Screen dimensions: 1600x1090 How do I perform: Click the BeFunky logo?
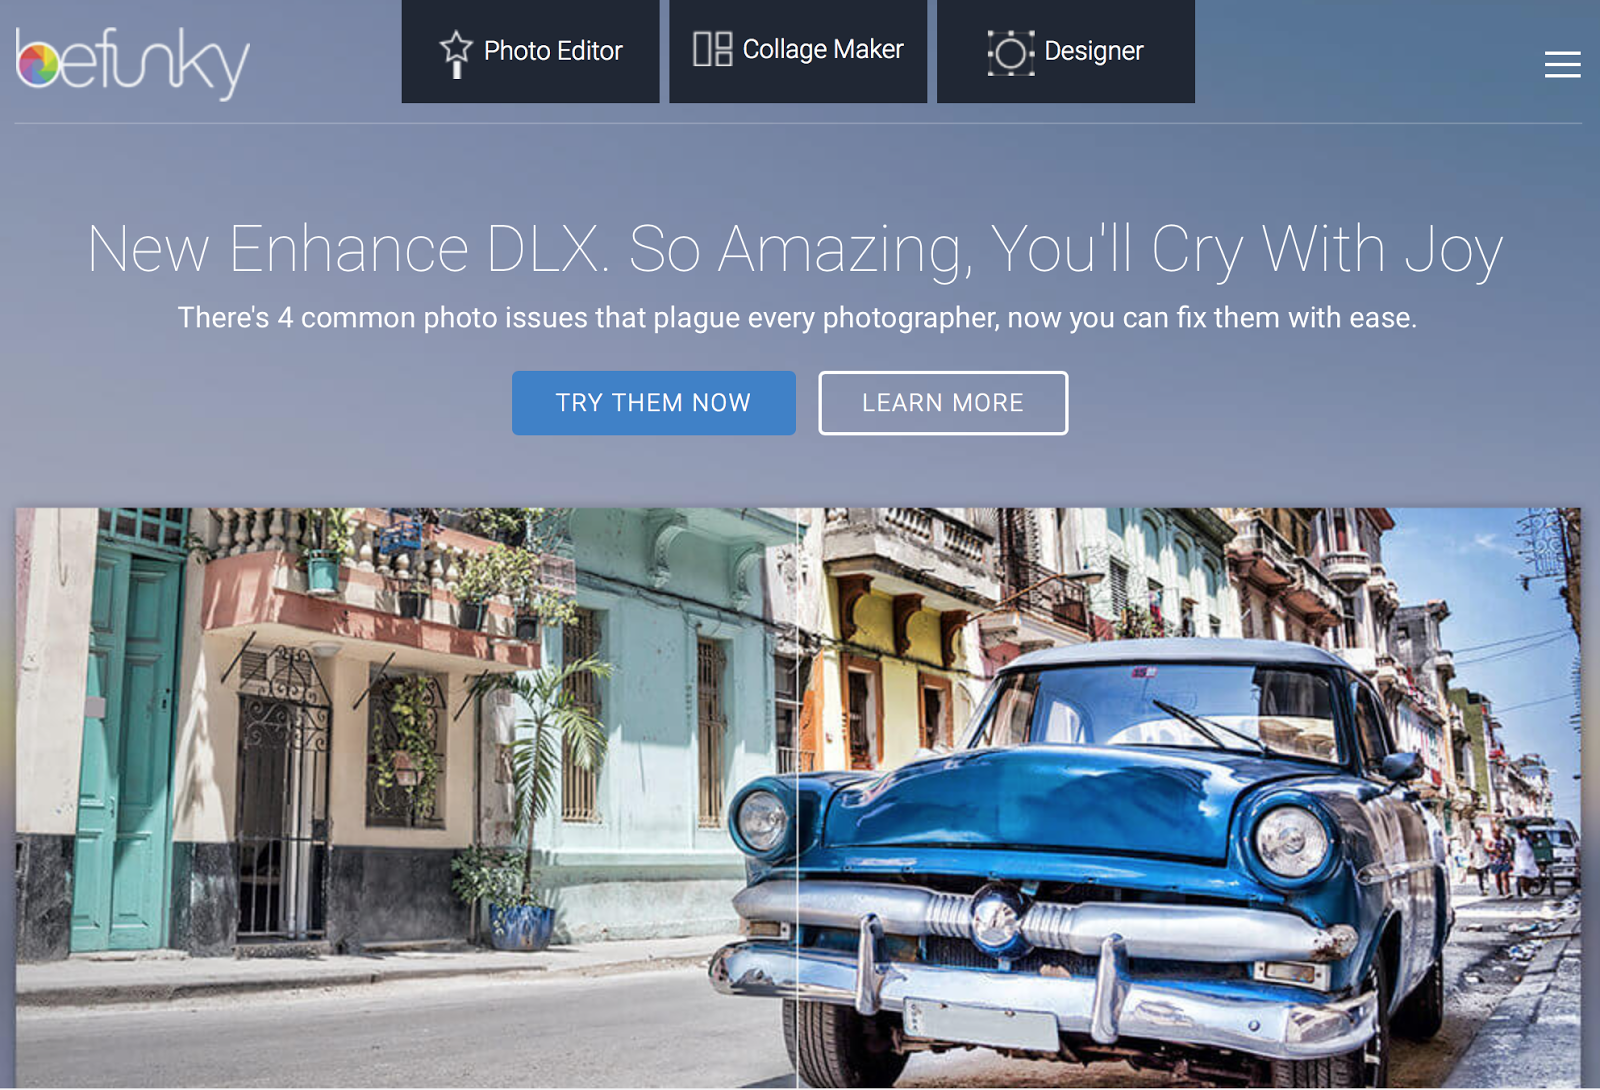tap(132, 63)
